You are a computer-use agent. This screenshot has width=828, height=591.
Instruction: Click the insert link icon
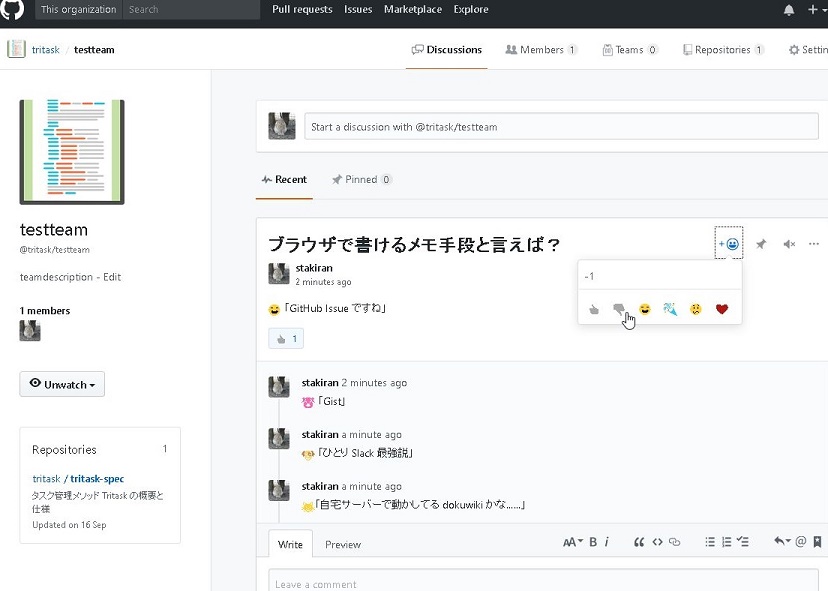[x=675, y=542]
